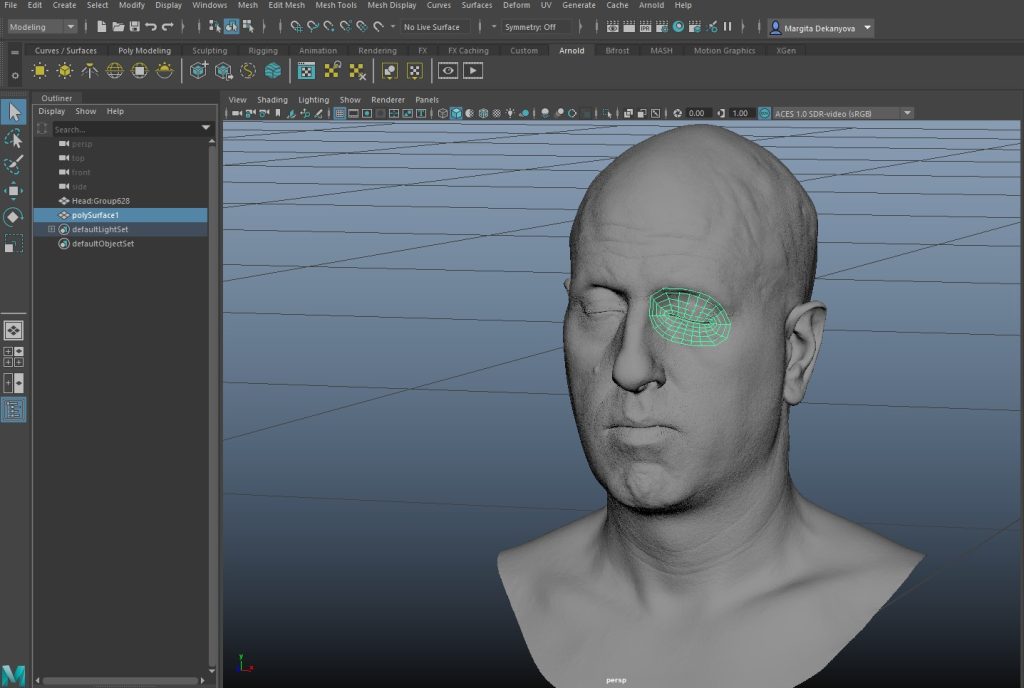This screenshot has height=688, width=1024.
Task: Toggle select by object type mode
Action: click(x=231, y=27)
